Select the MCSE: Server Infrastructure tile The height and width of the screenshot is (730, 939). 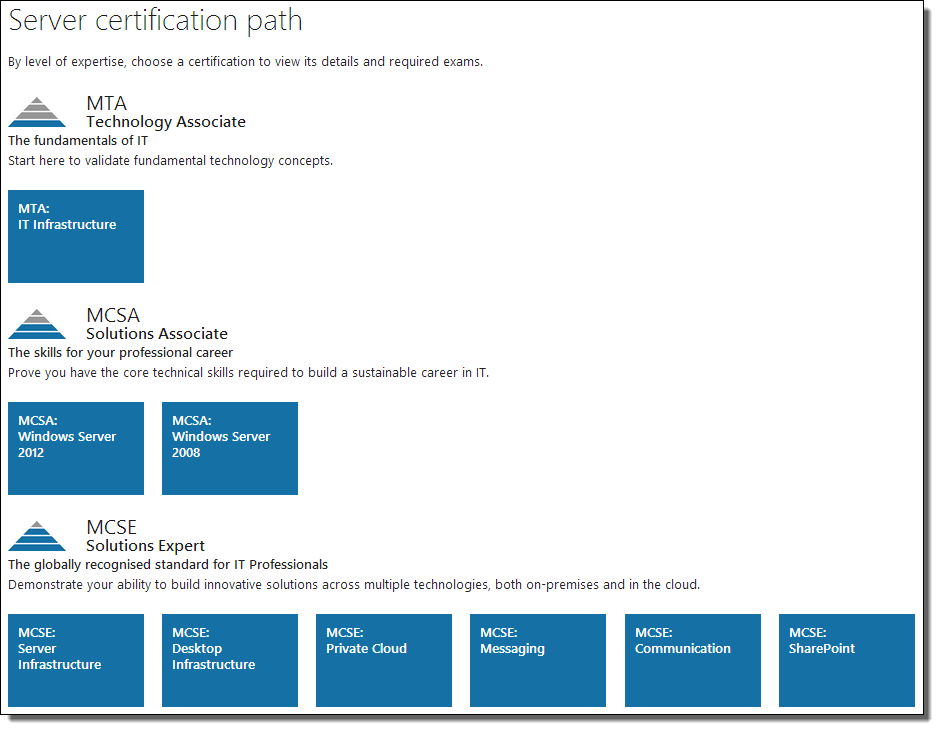[75, 660]
